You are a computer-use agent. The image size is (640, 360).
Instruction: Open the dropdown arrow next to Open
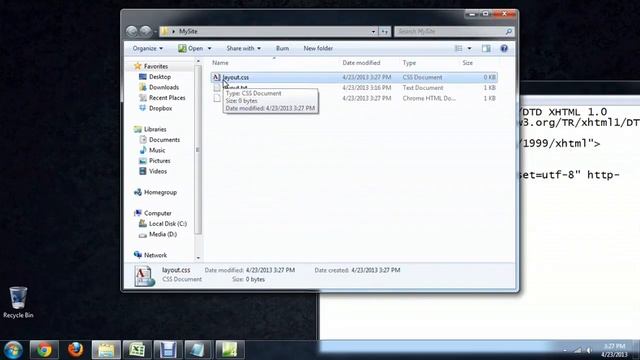(x=209, y=49)
